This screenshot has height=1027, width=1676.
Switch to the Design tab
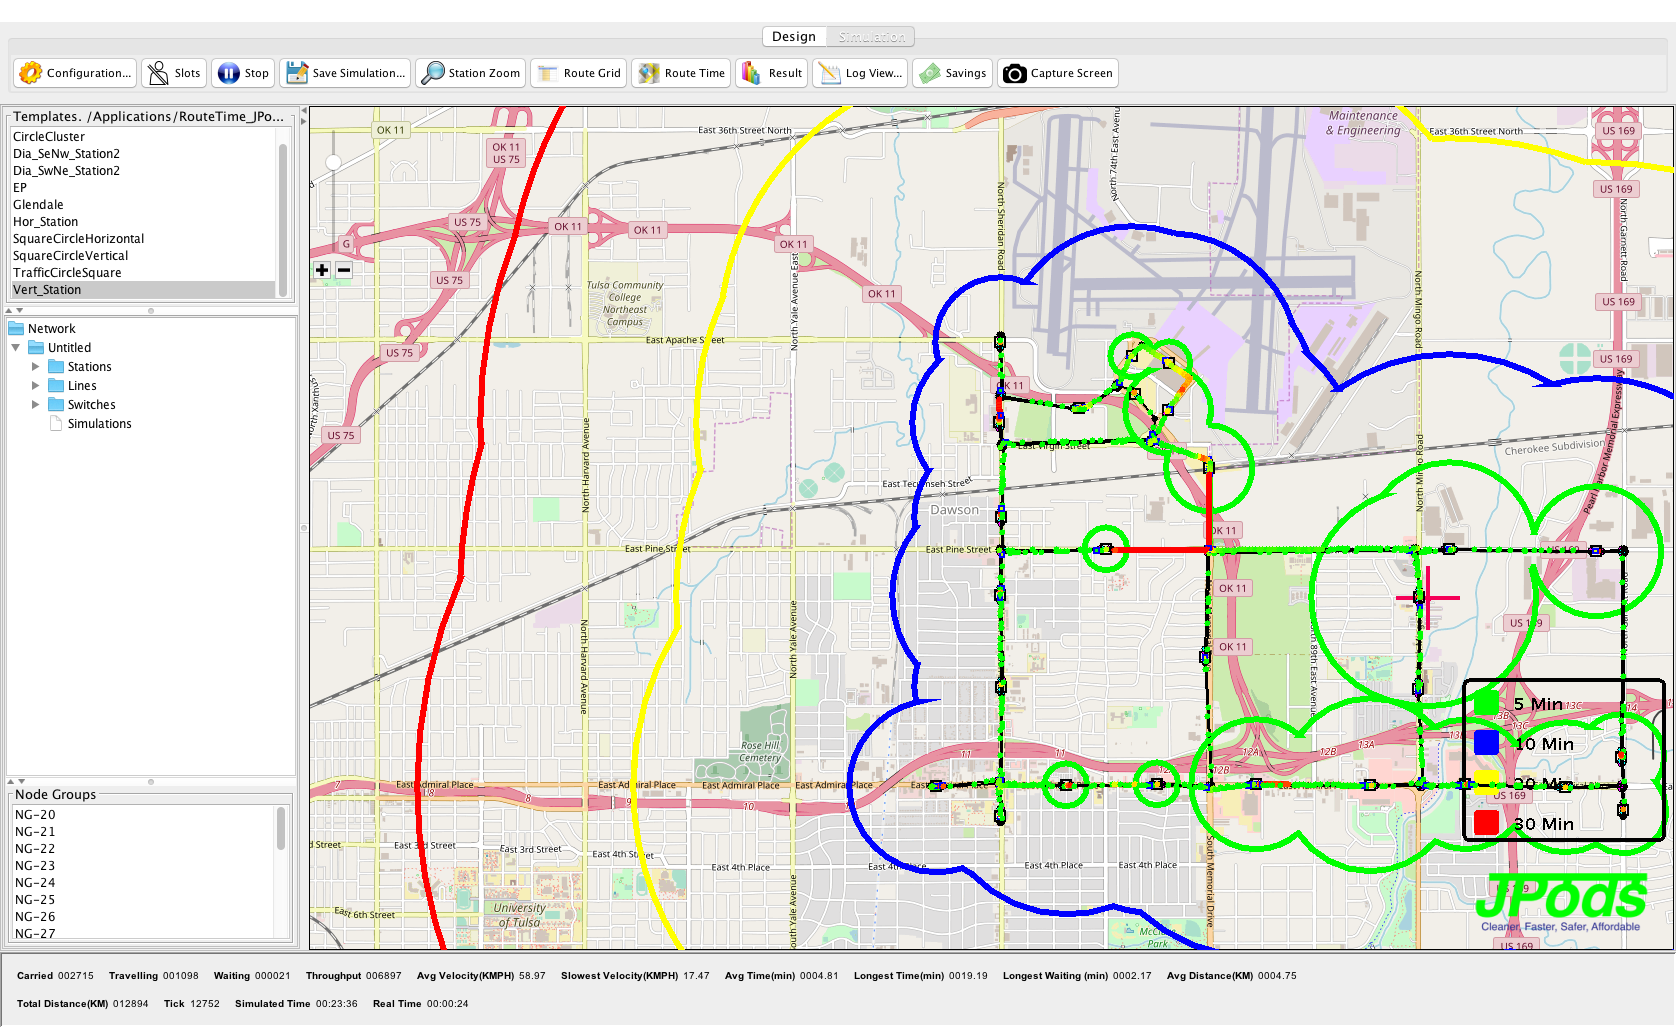[794, 37]
